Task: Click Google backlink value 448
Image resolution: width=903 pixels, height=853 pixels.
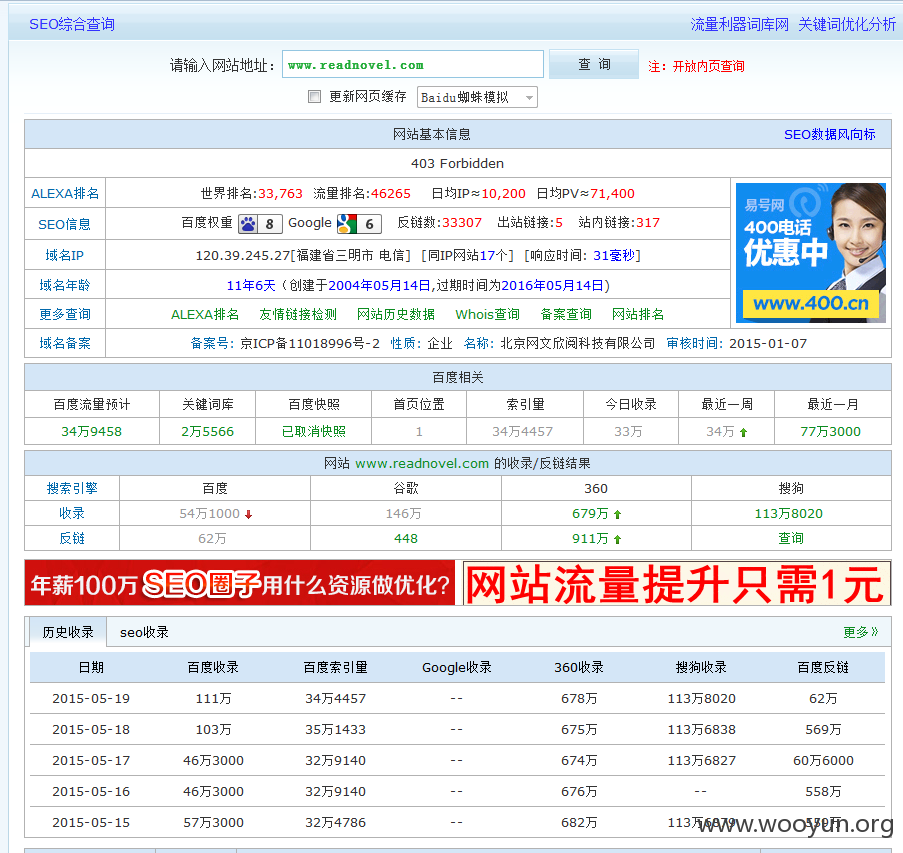Action: [x=406, y=539]
